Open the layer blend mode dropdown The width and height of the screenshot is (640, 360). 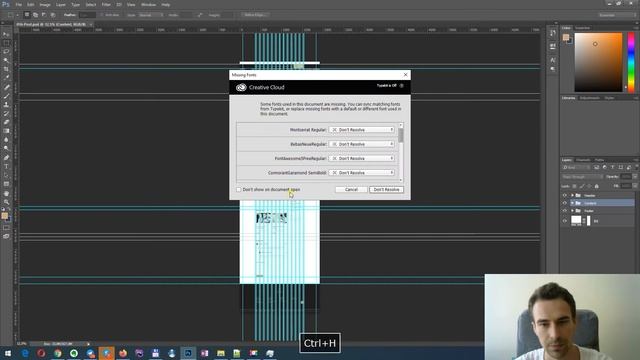(582, 177)
